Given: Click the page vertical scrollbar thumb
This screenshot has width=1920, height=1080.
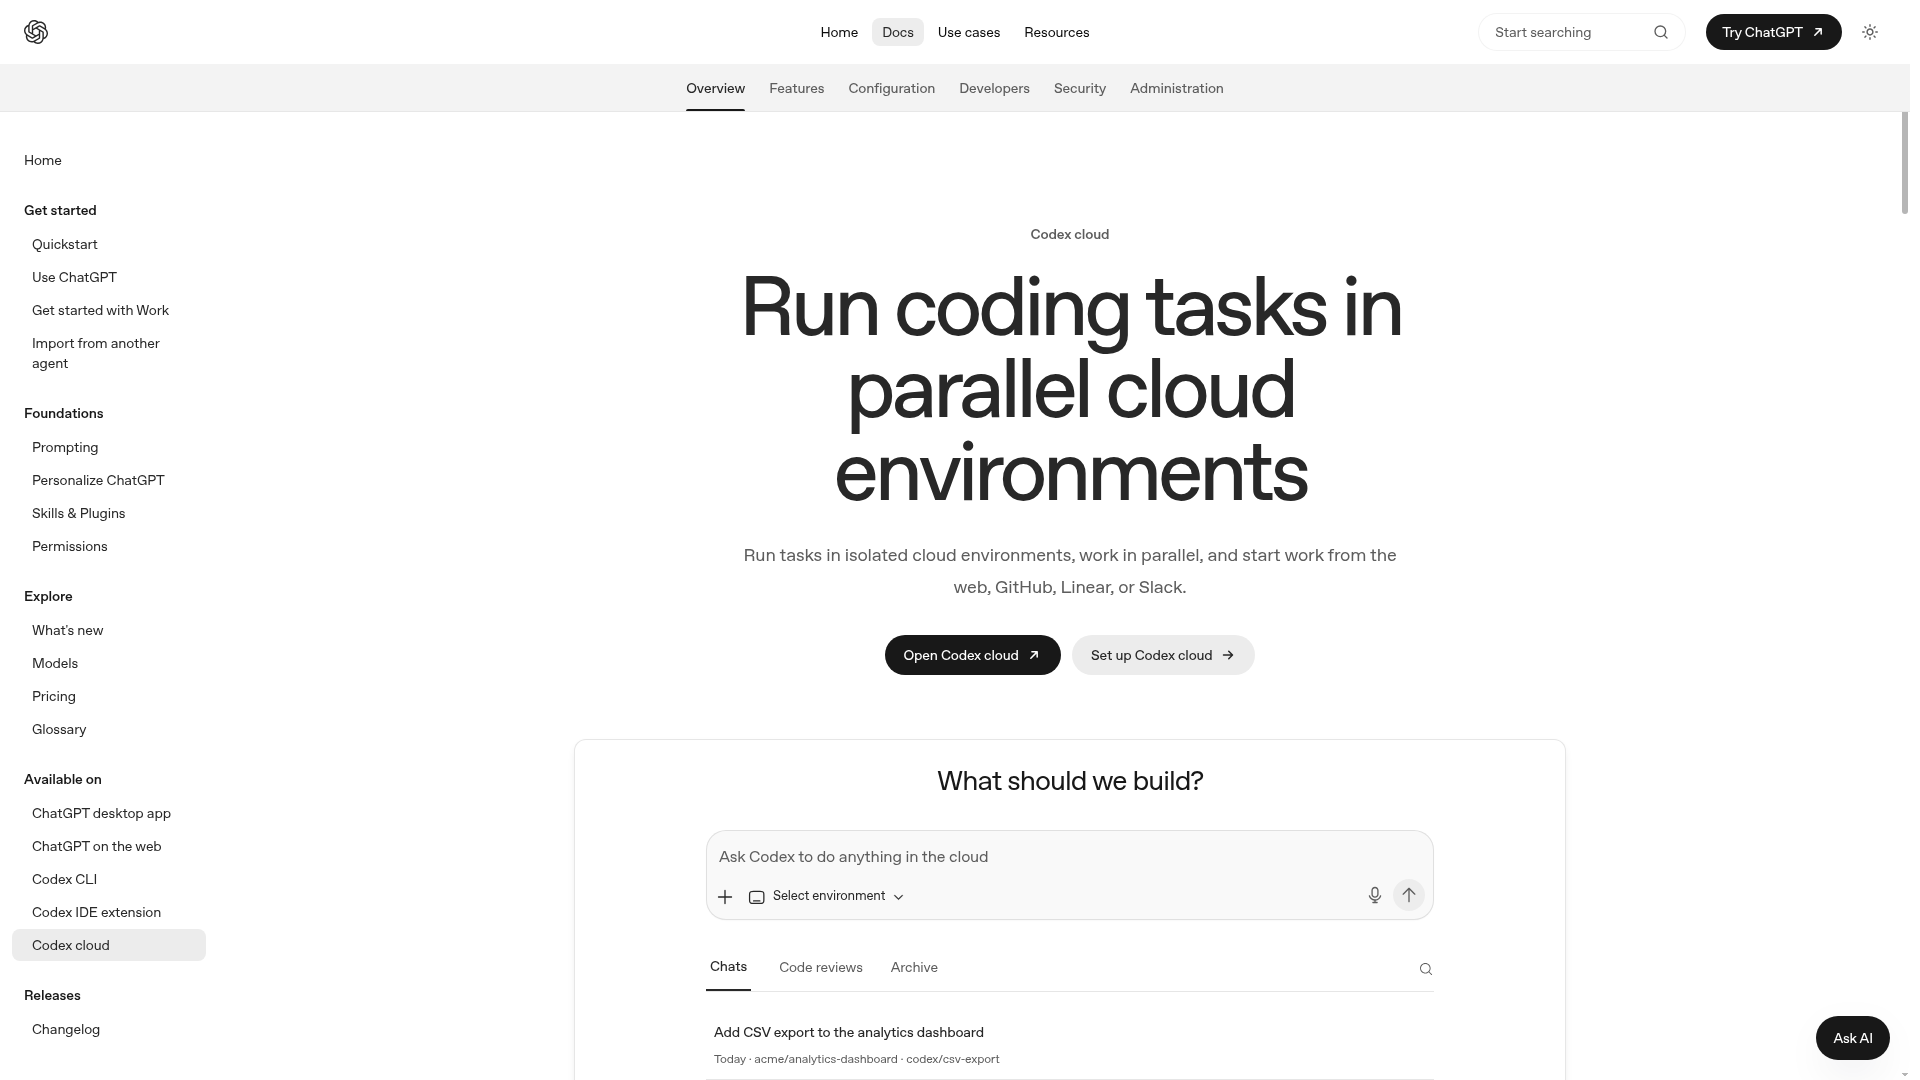Looking at the screenshot, I should [x=1905, y=163].
